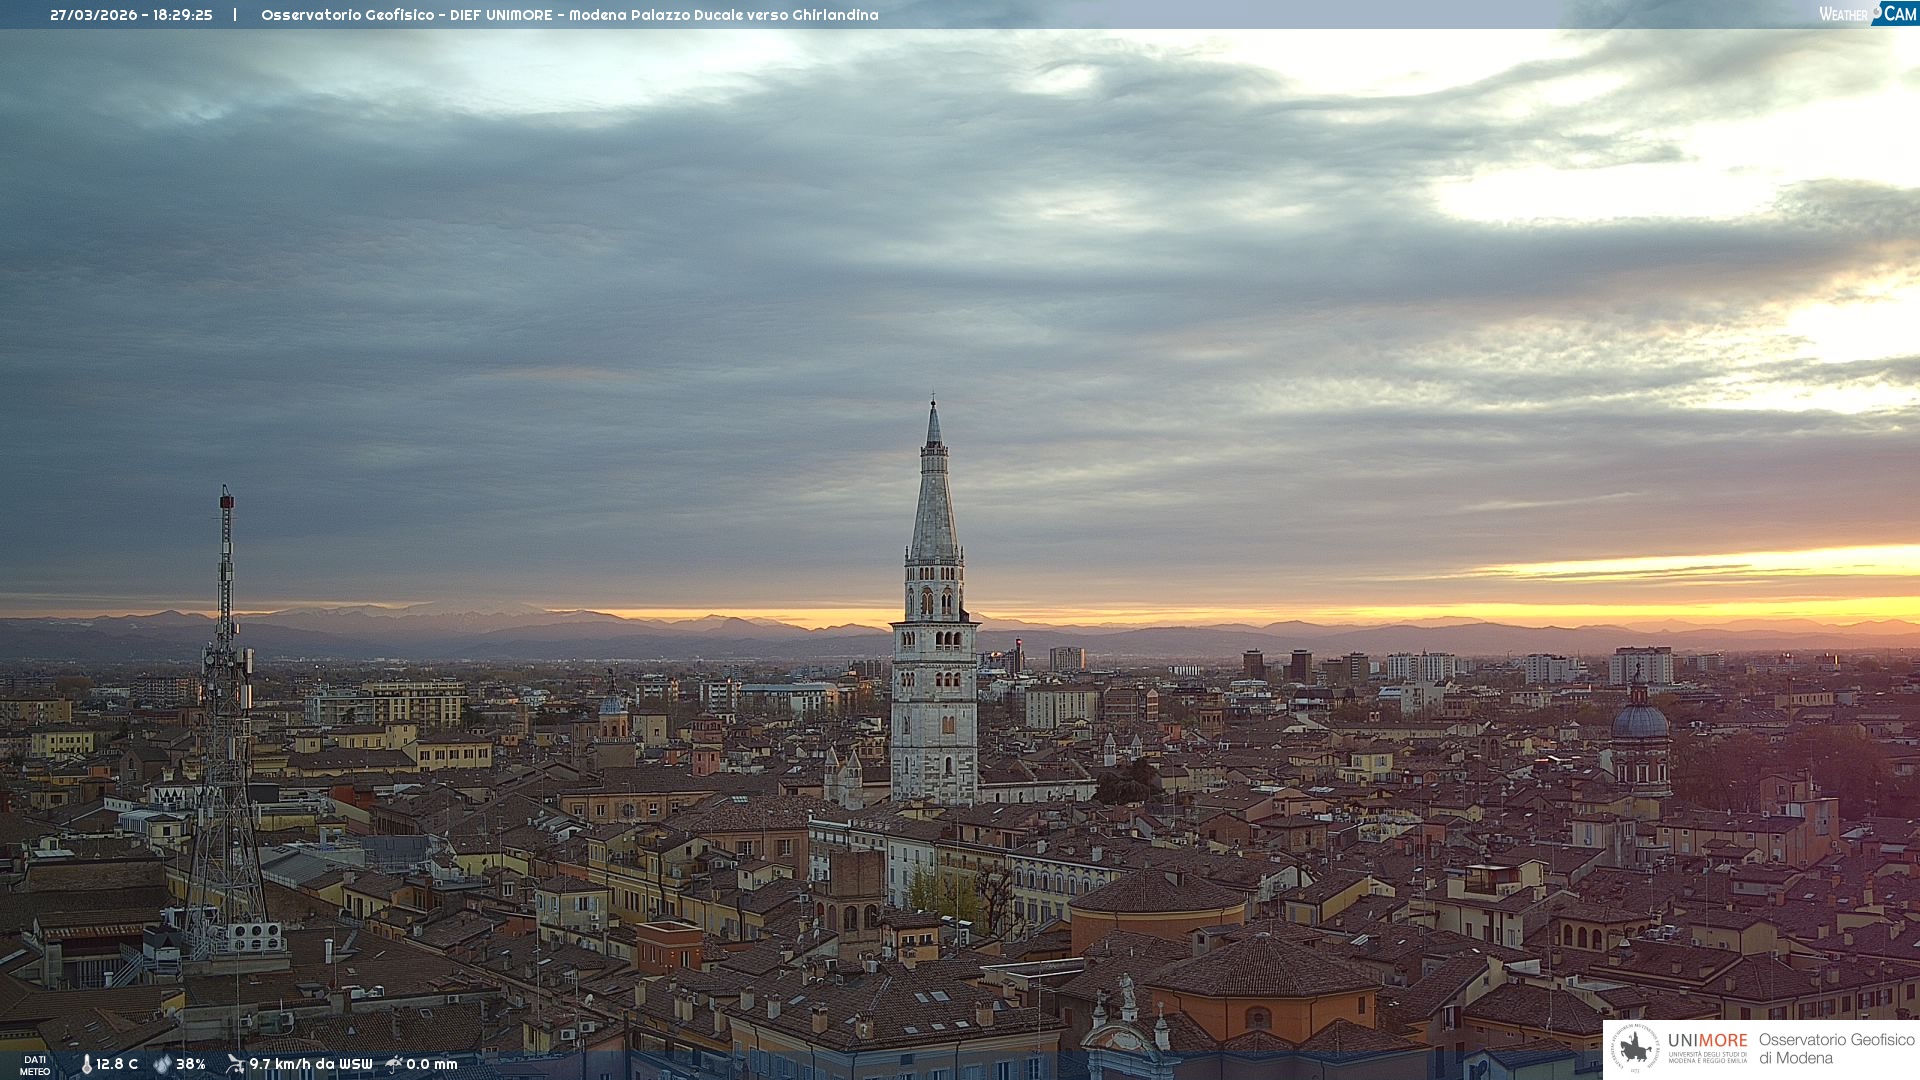Click the 0.0 mm rainfall value

point(432,1064)
